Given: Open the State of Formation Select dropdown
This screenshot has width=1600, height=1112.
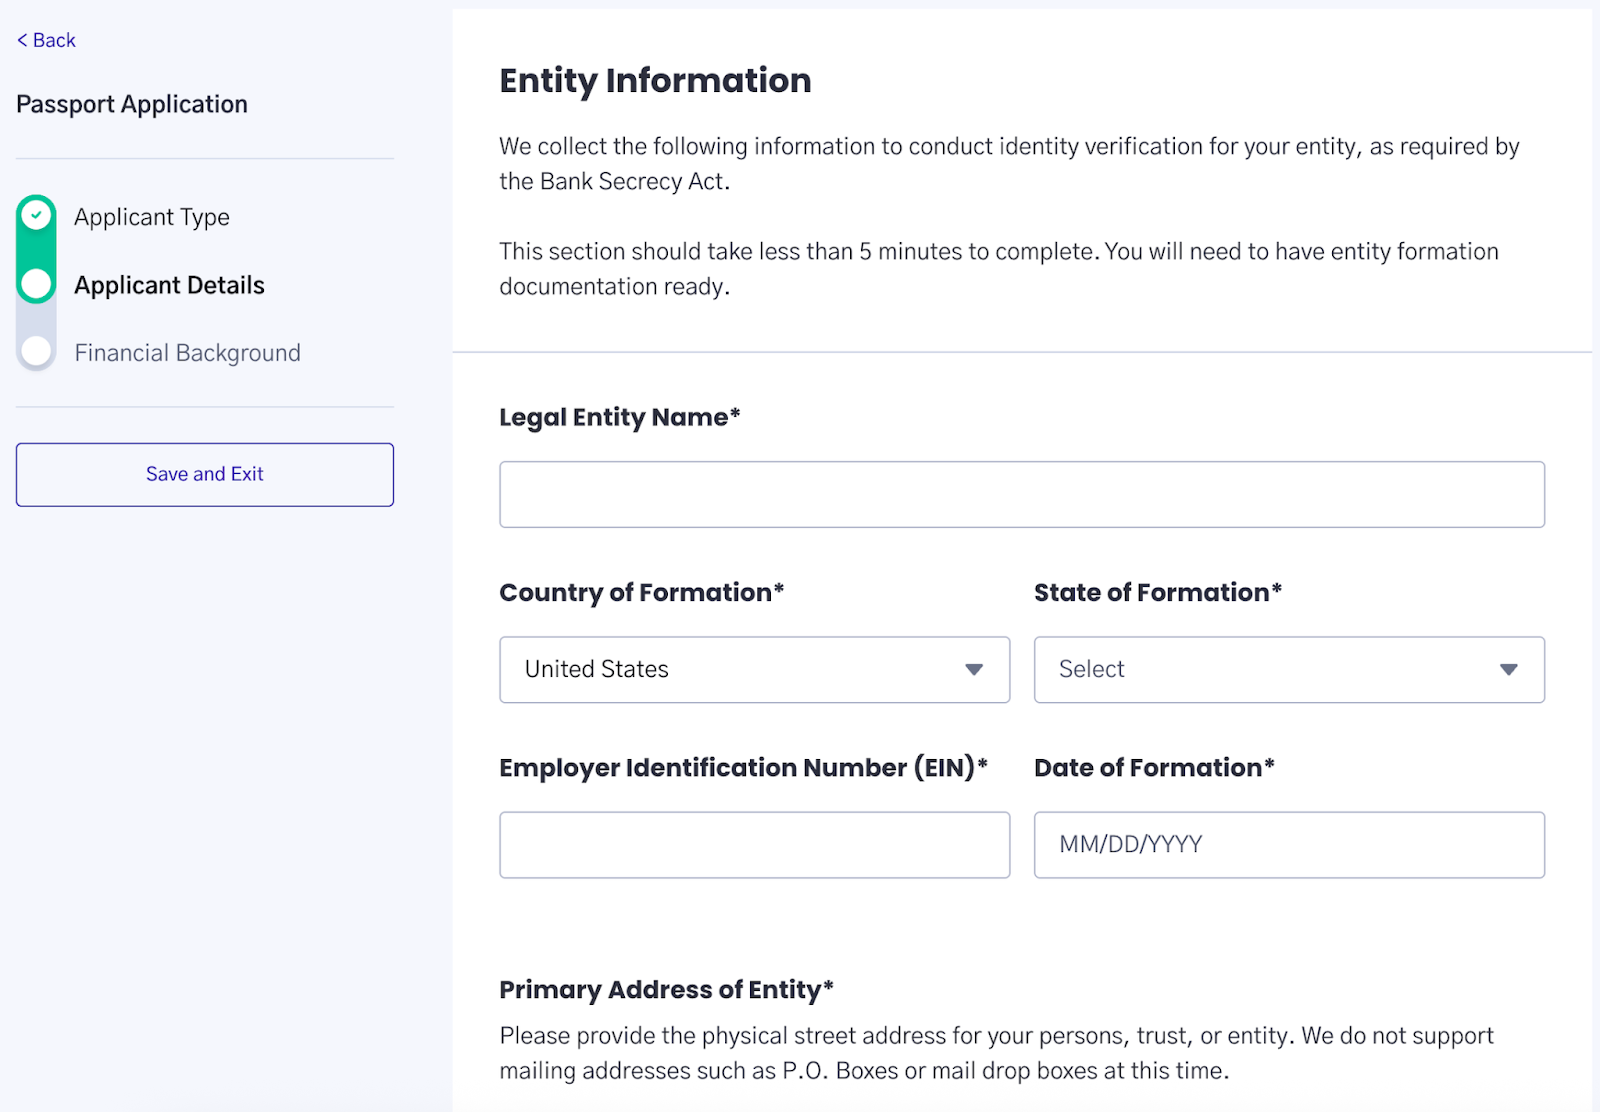Looking at the screenshot, I should point(1289,670).
